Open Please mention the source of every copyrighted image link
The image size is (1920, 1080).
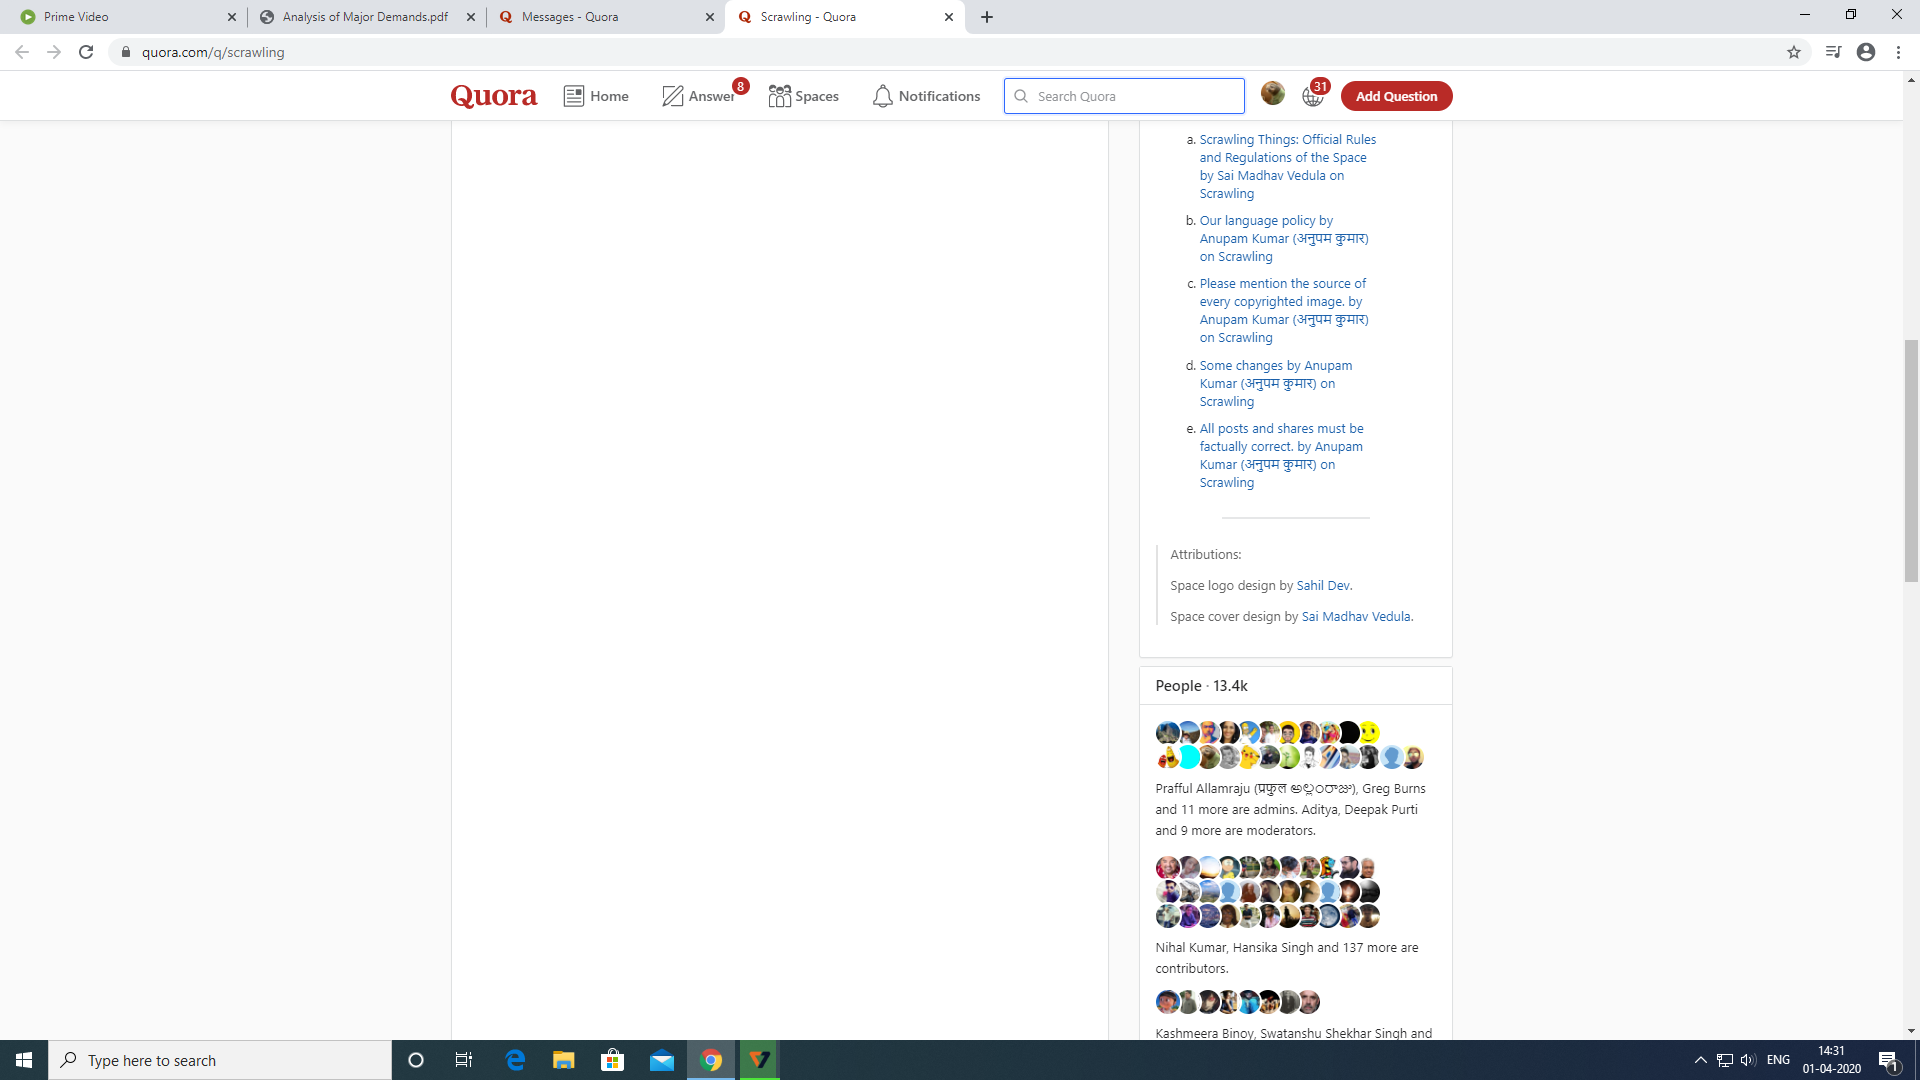click(x=1284, y=310)
